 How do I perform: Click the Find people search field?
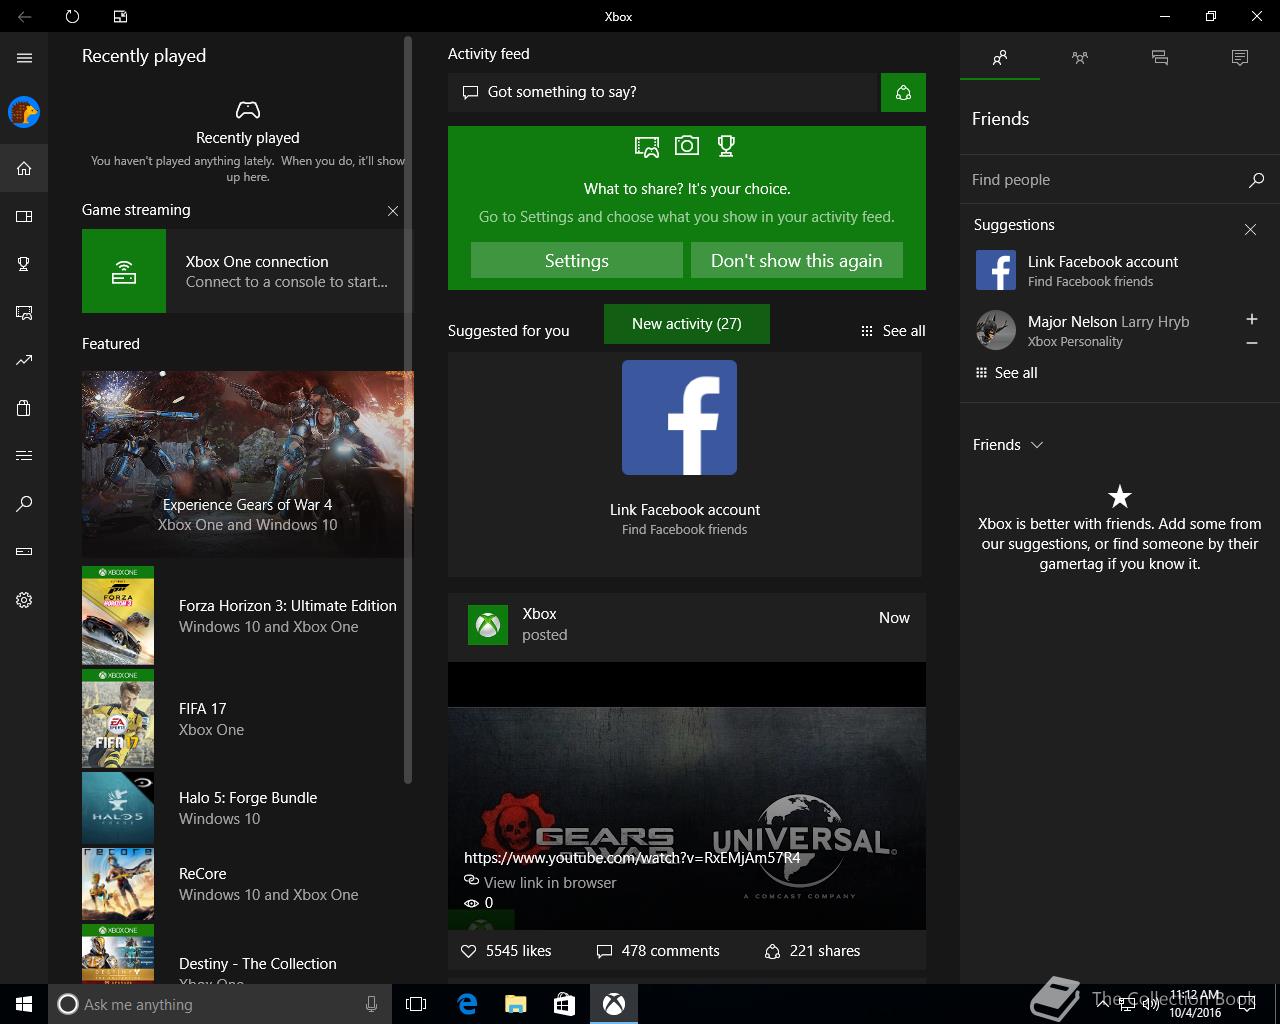[x=1105, y=180]
